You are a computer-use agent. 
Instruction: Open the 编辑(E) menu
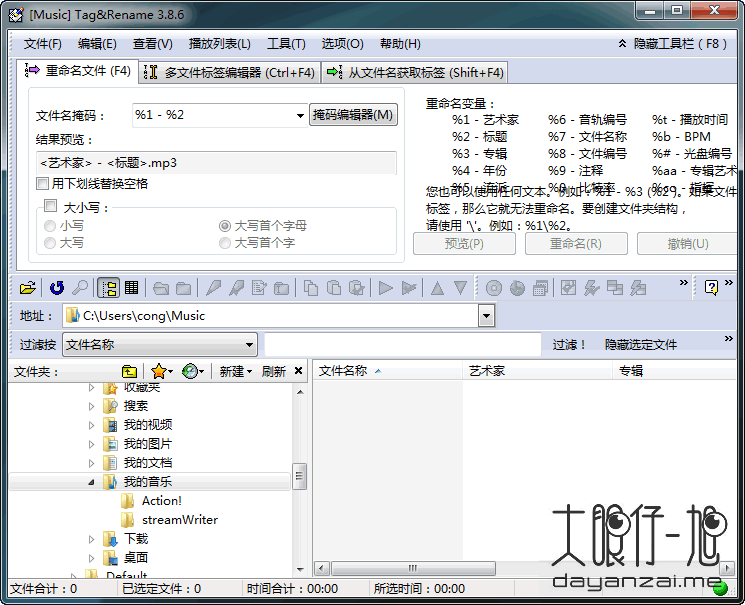(x=97, y=44)
